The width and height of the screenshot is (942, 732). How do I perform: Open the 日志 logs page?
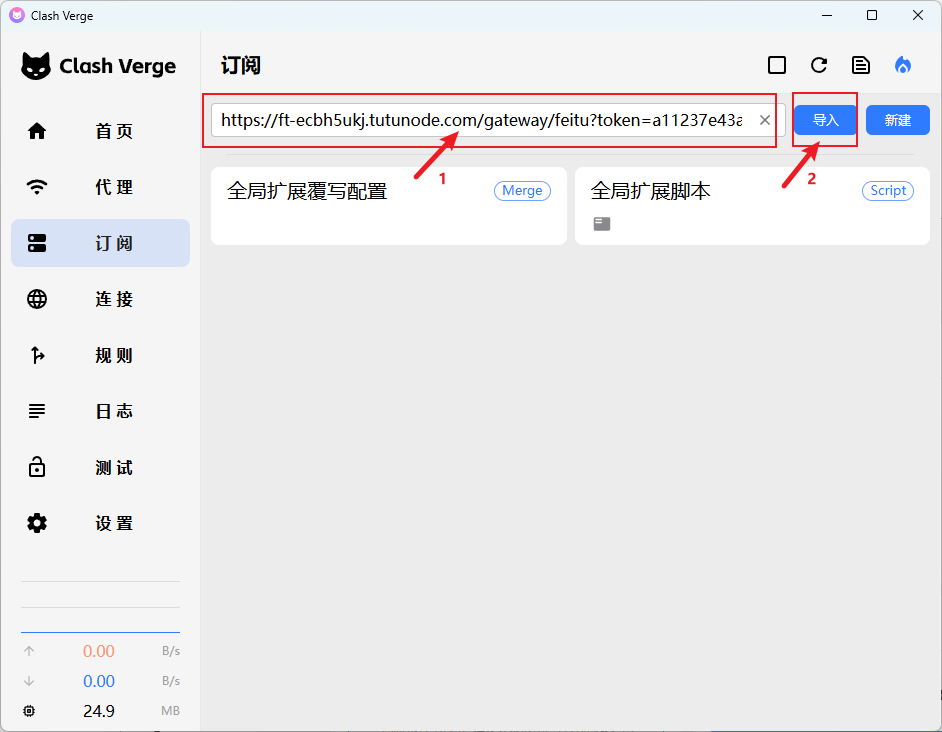(100, 411)
